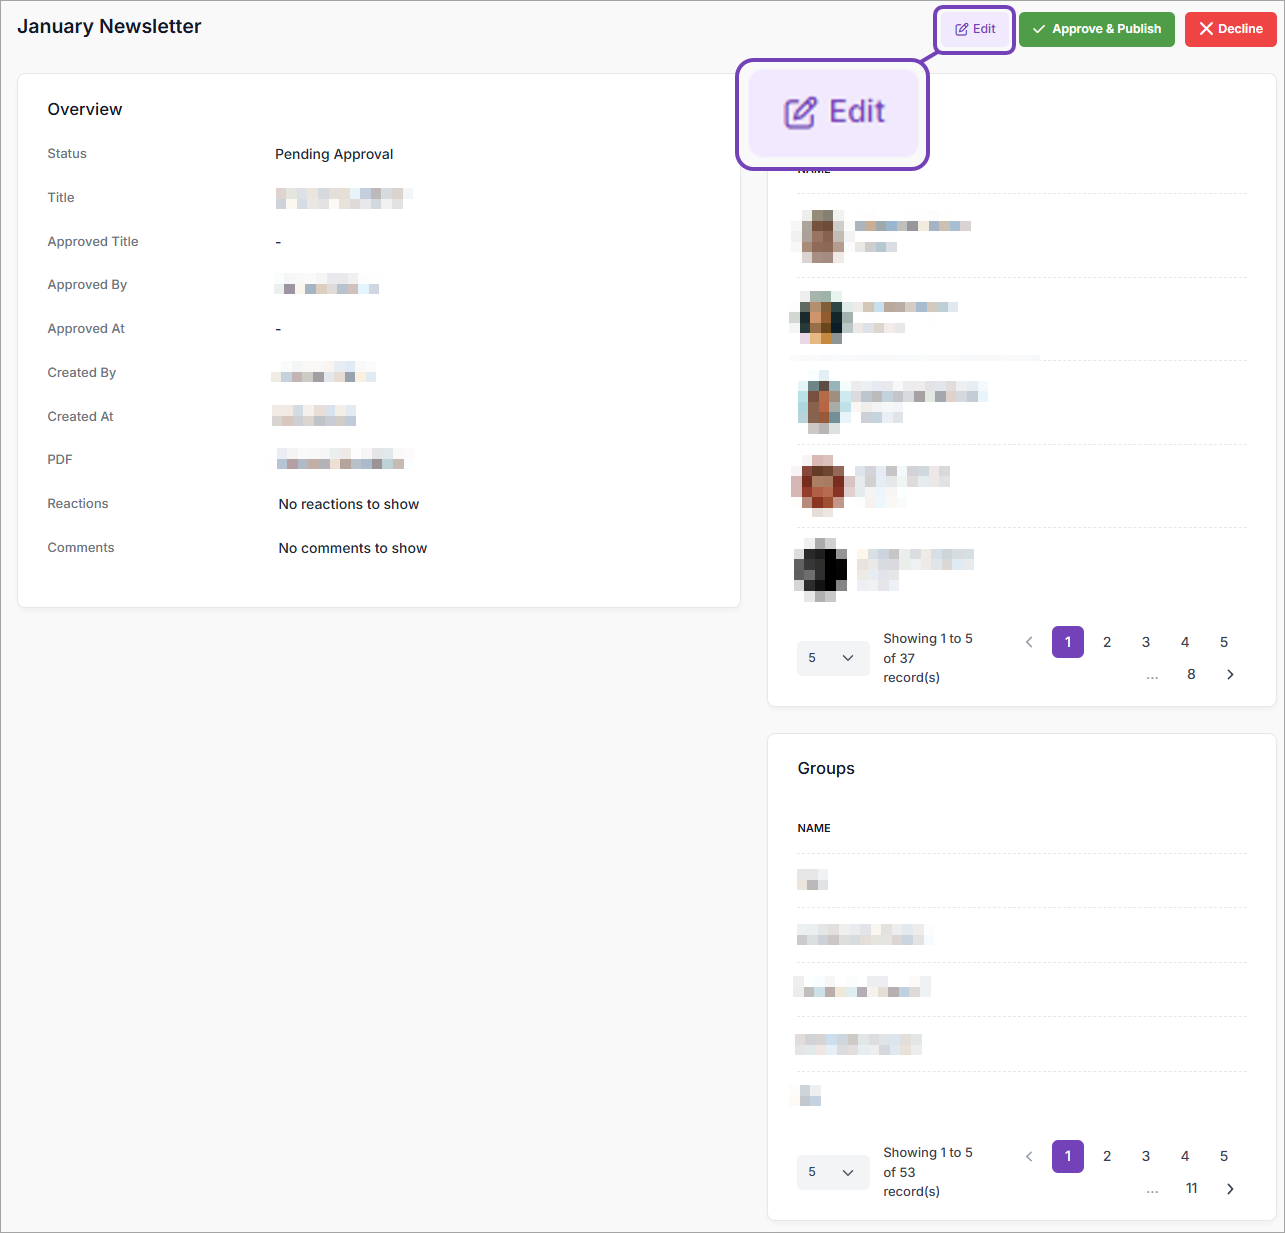Viewport: 1285px width, 1233px height.
Task: Select page 2 in users pagination
Action: [x=1107, y=642]
